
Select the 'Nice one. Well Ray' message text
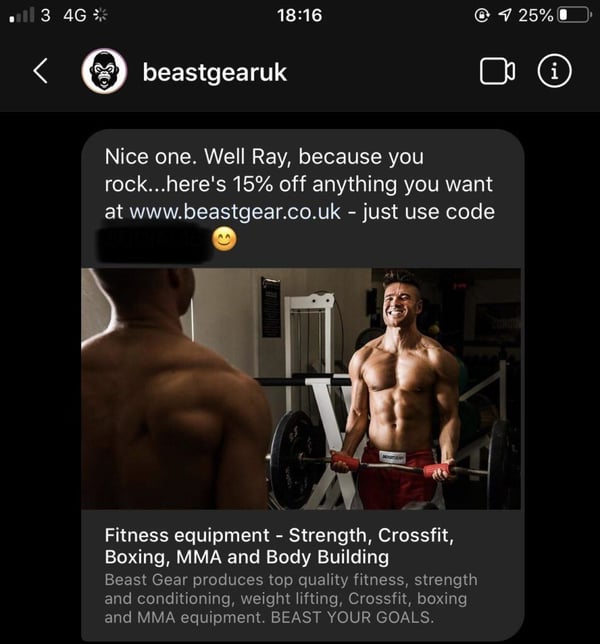300,198
